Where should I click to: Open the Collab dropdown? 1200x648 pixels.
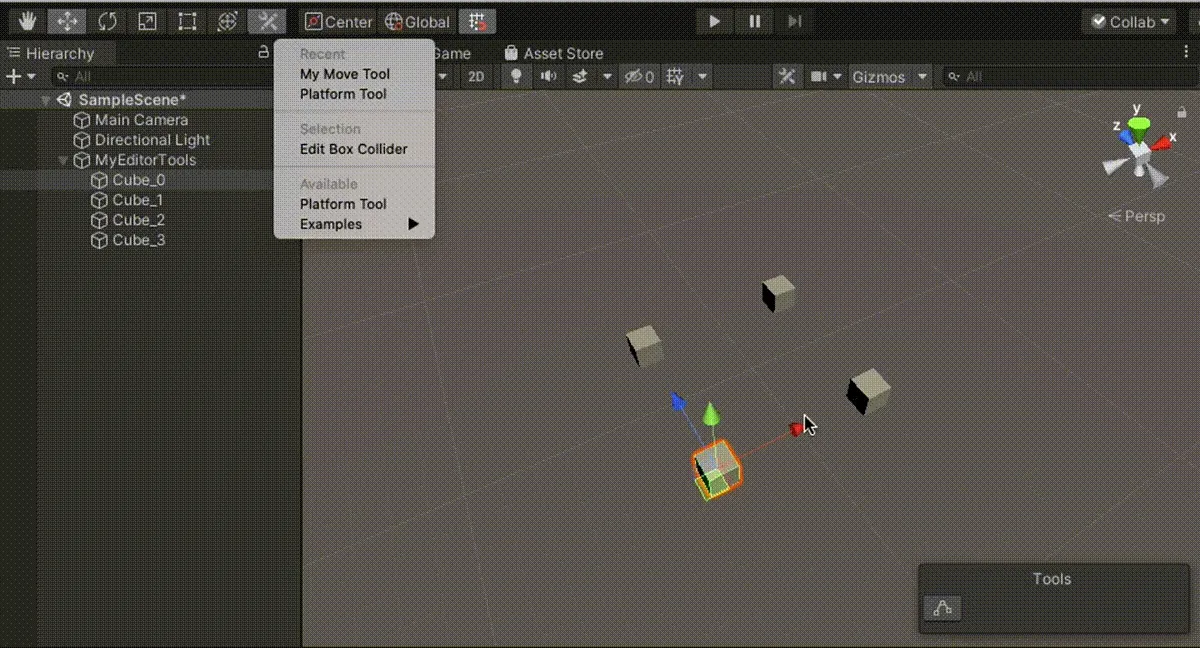[x=1131, y=22]
